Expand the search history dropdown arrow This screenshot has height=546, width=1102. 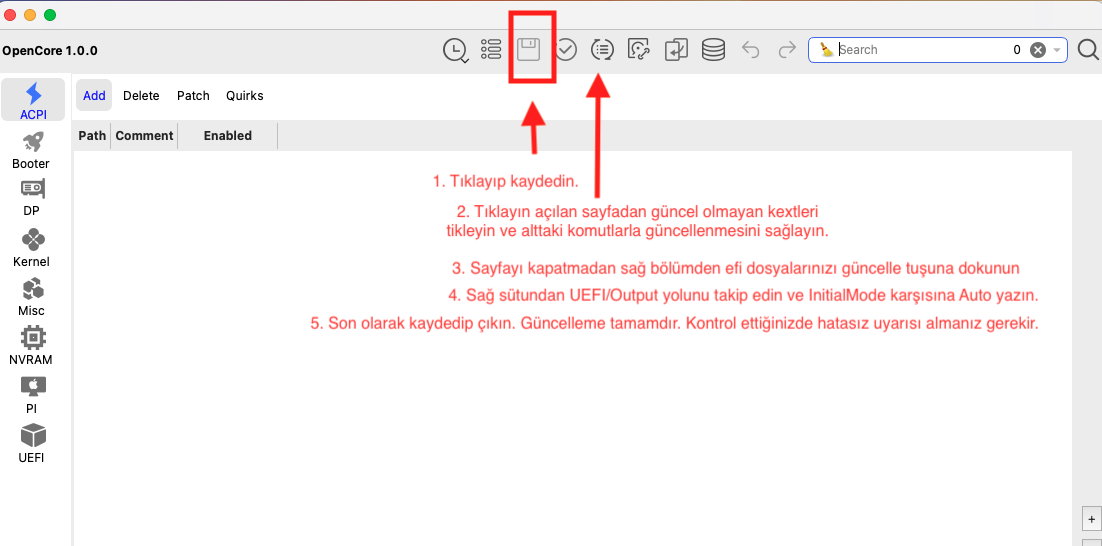pyautogui.click(x=1056, y=50)
